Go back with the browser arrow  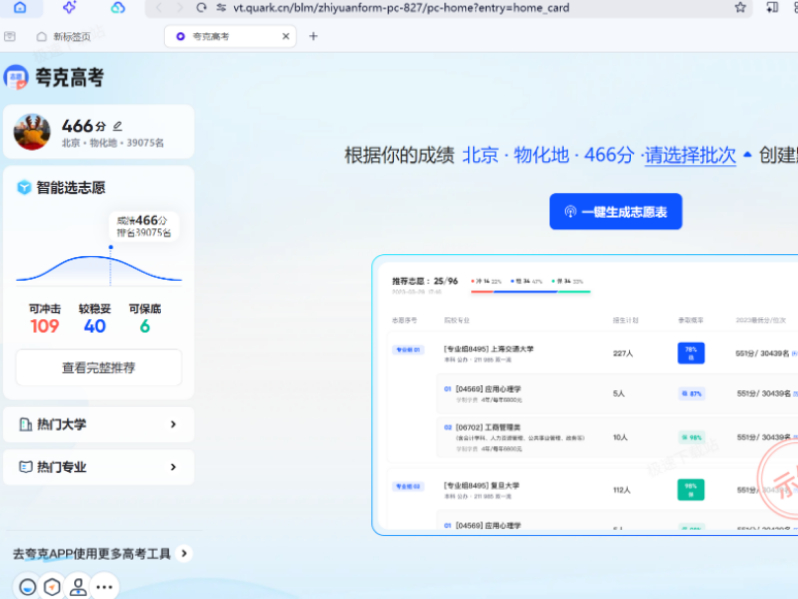[159, 8]
